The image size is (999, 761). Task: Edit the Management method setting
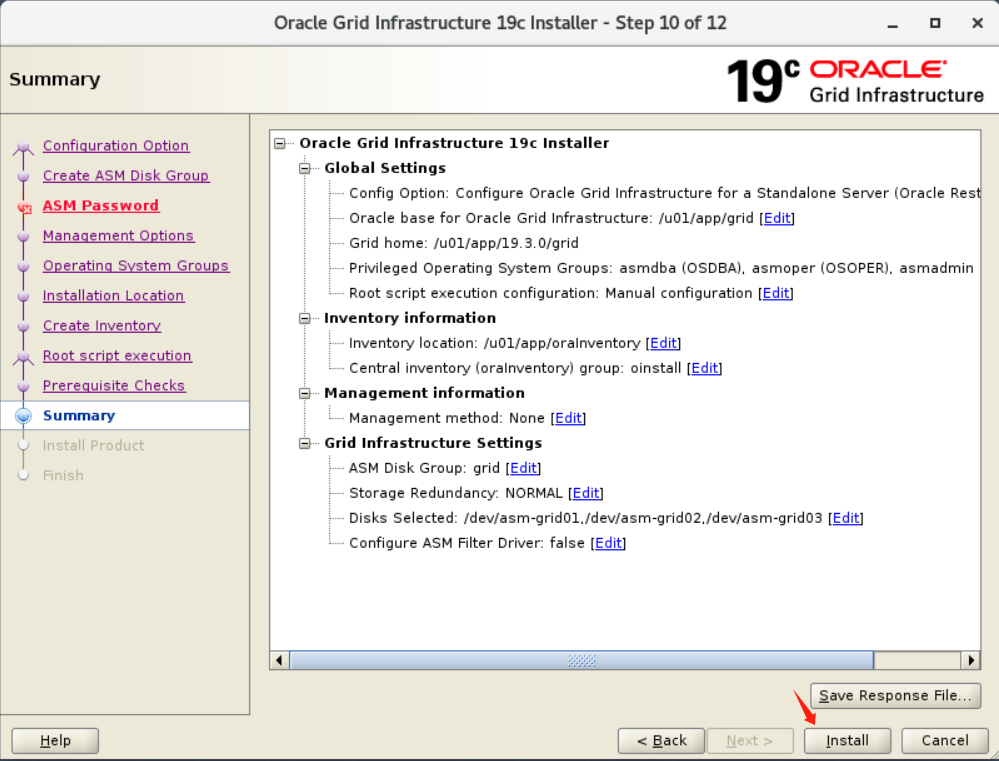tap(568, 418)
